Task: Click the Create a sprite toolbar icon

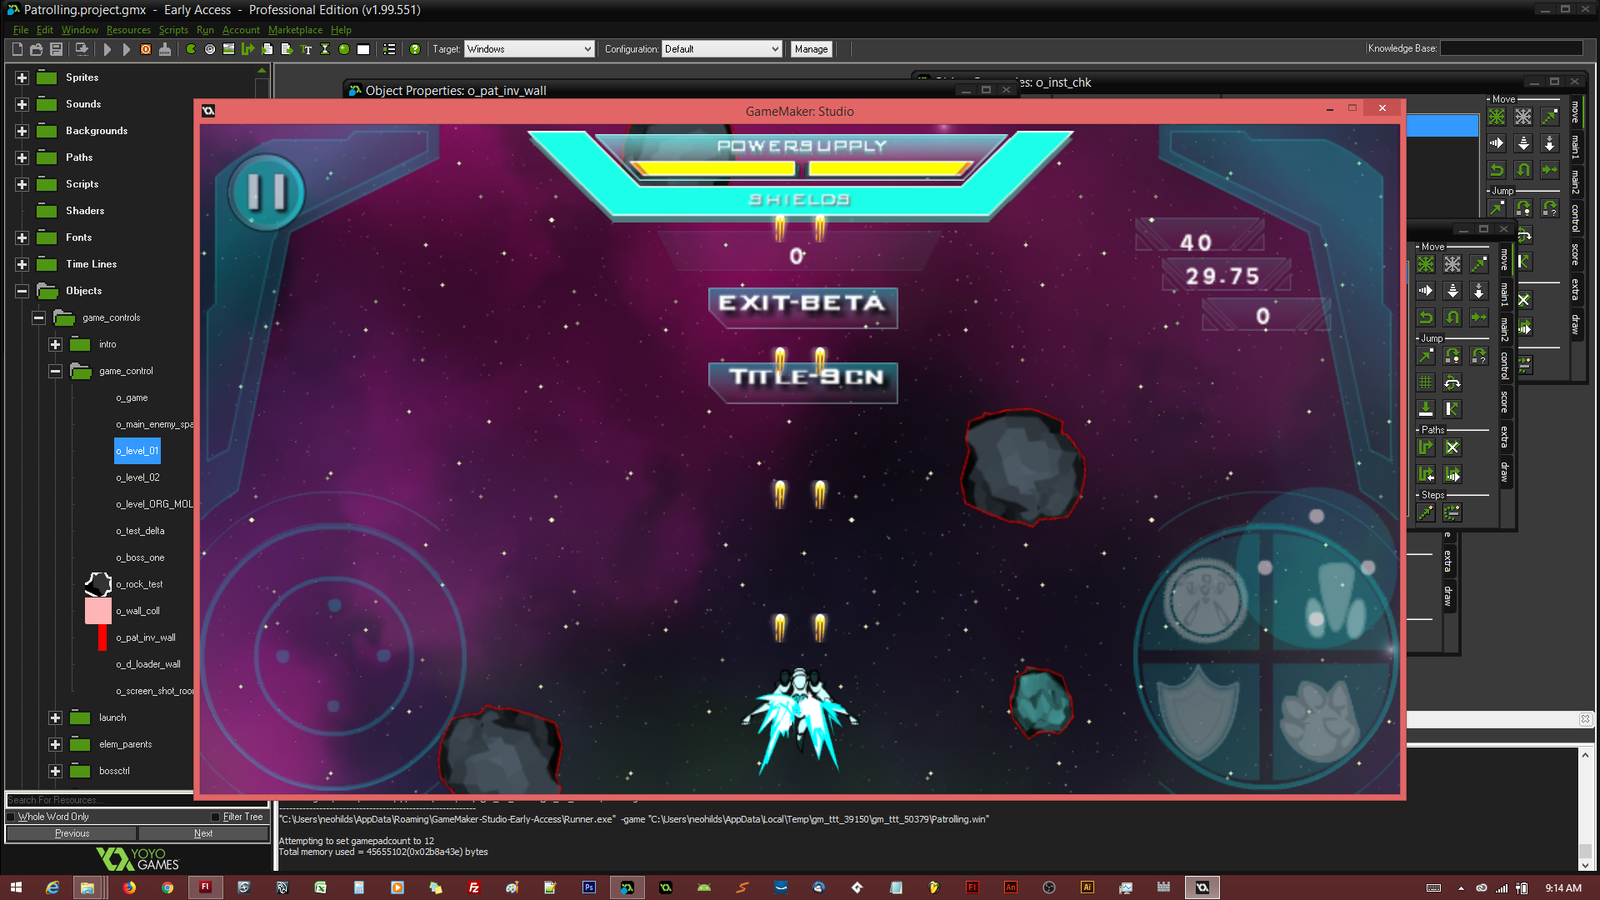Action: pos(190,49)
